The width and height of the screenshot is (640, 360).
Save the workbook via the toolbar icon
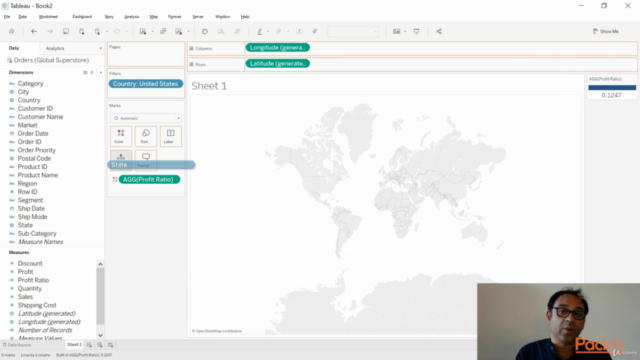coord(66,31)
